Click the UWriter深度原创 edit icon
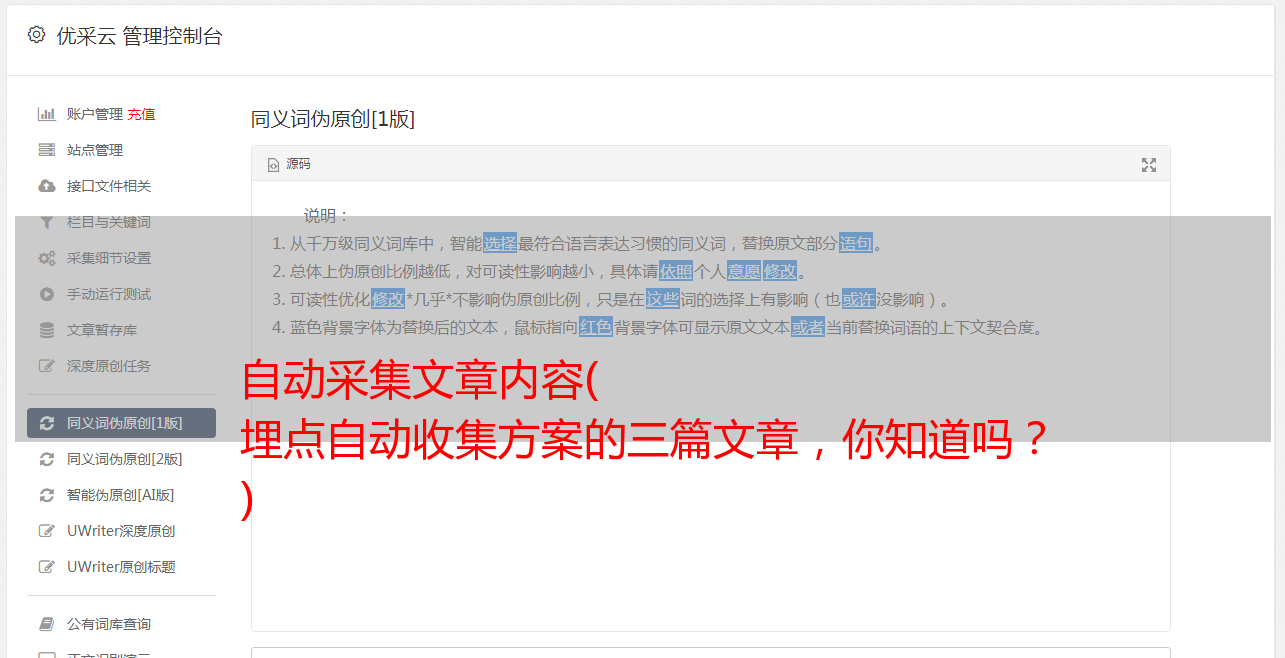The image size is (1285, 658). point(46,531)
